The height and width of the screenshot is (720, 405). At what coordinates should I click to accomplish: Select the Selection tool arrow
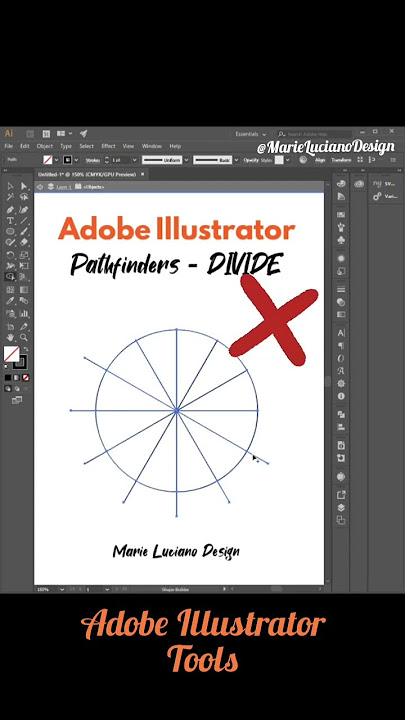coord(10,186)
